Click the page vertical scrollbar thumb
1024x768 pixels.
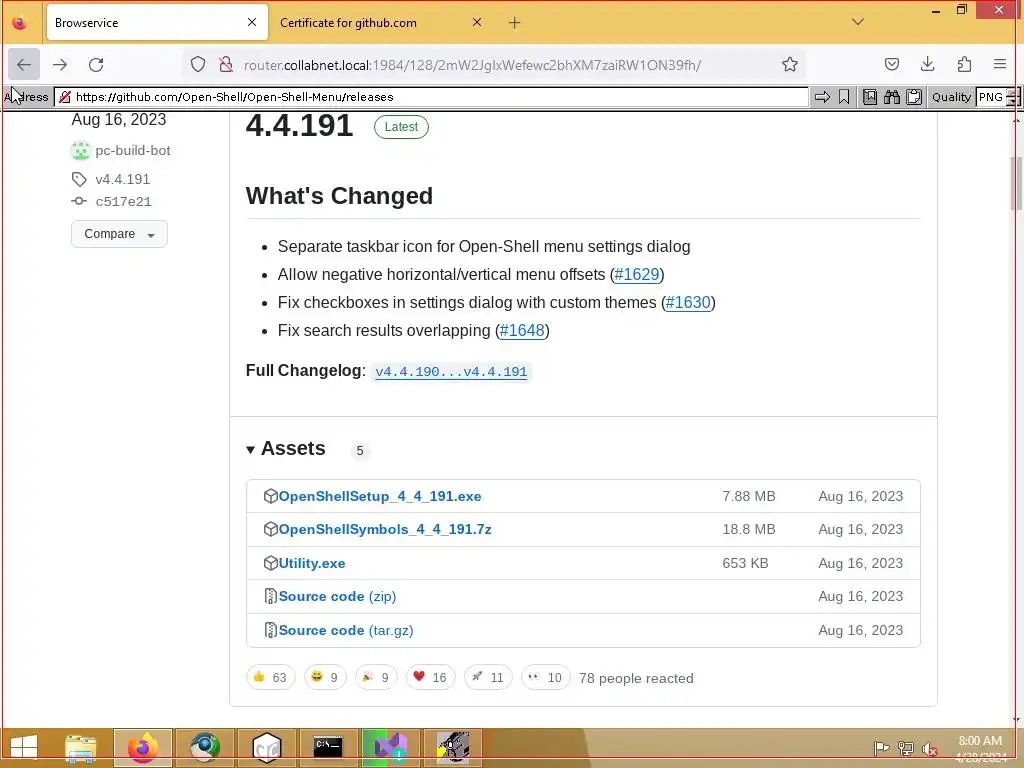click(1016, 184)
